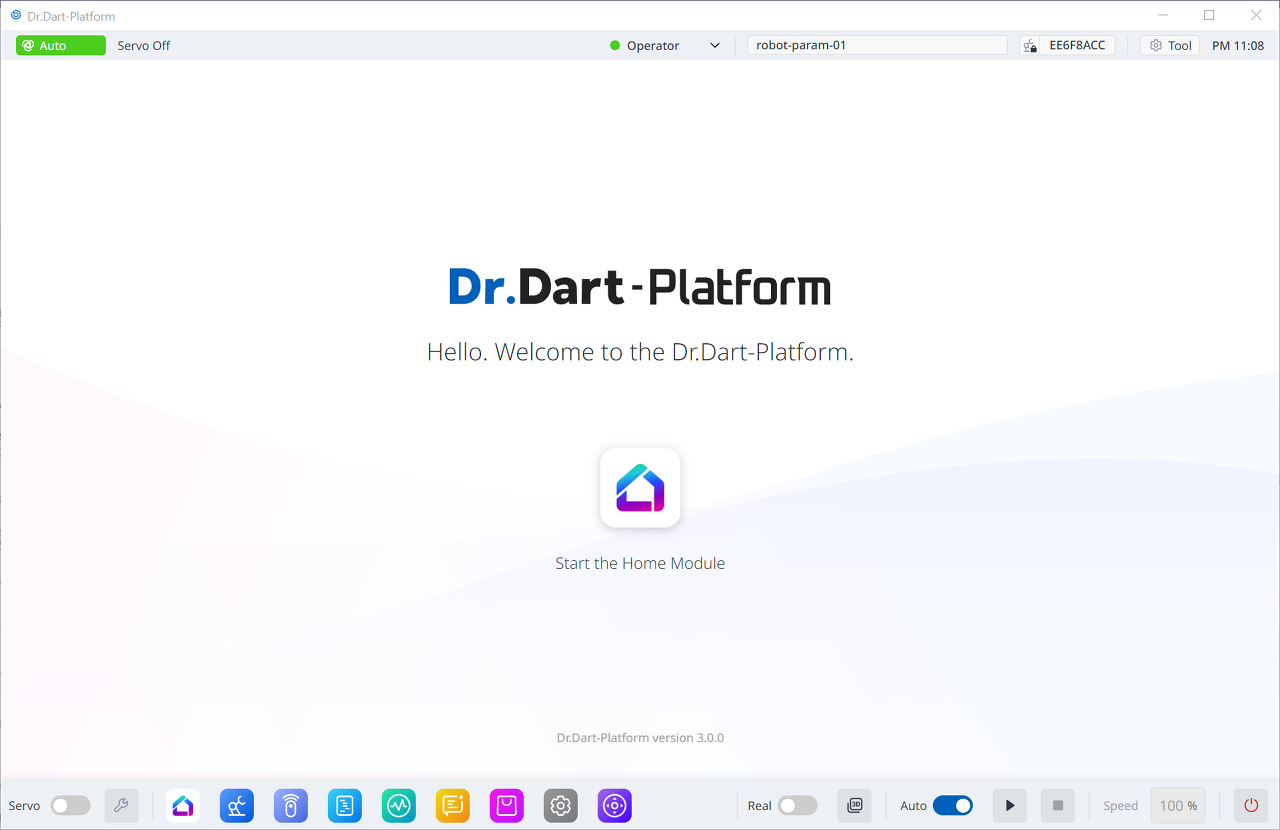Select the robot arm module icon

point(237,805)
